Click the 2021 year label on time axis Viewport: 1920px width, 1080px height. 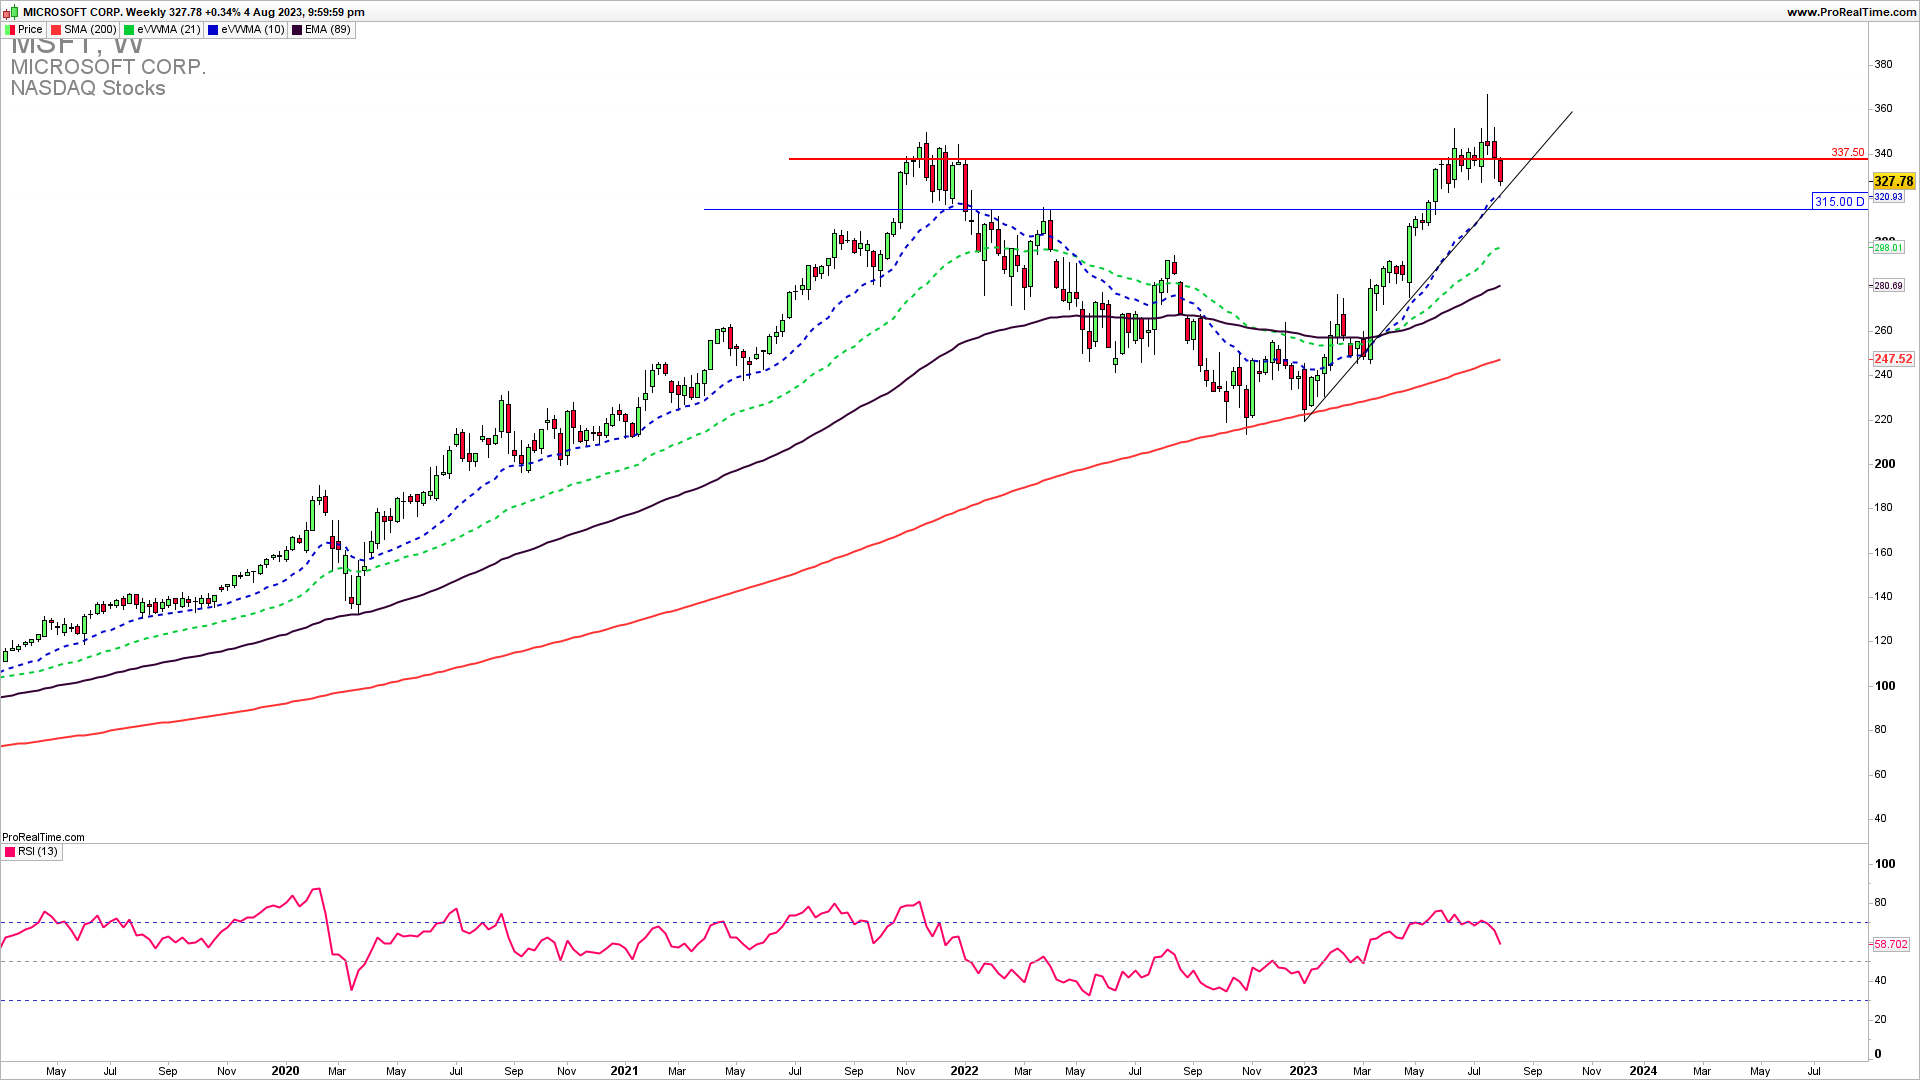[624, 1070]
